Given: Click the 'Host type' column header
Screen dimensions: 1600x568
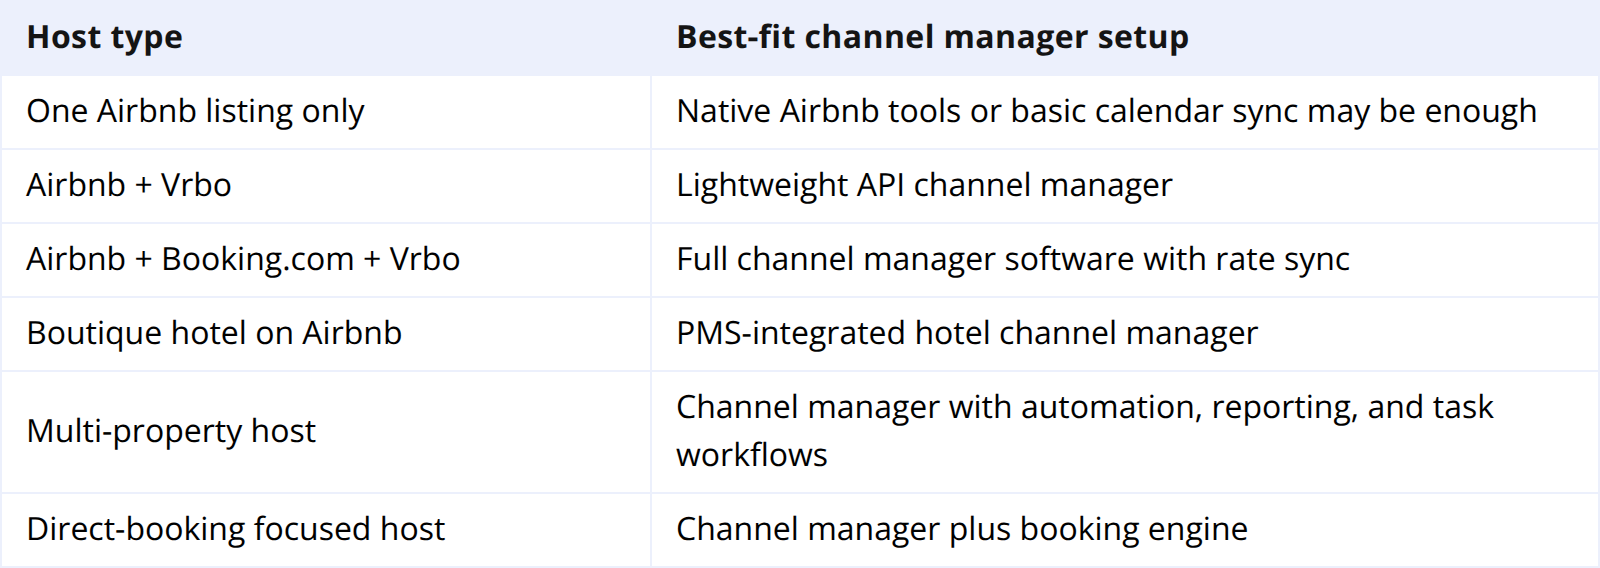Looking at the screenshot, I should tap(325, 37).
